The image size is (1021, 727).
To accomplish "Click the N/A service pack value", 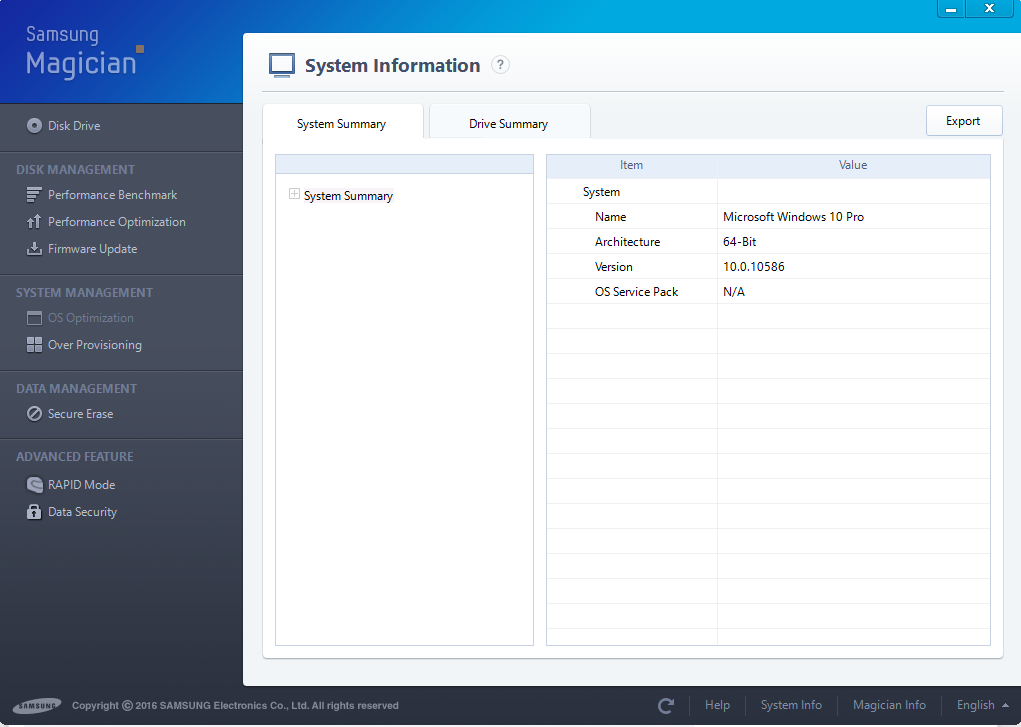I will [734, 292].
